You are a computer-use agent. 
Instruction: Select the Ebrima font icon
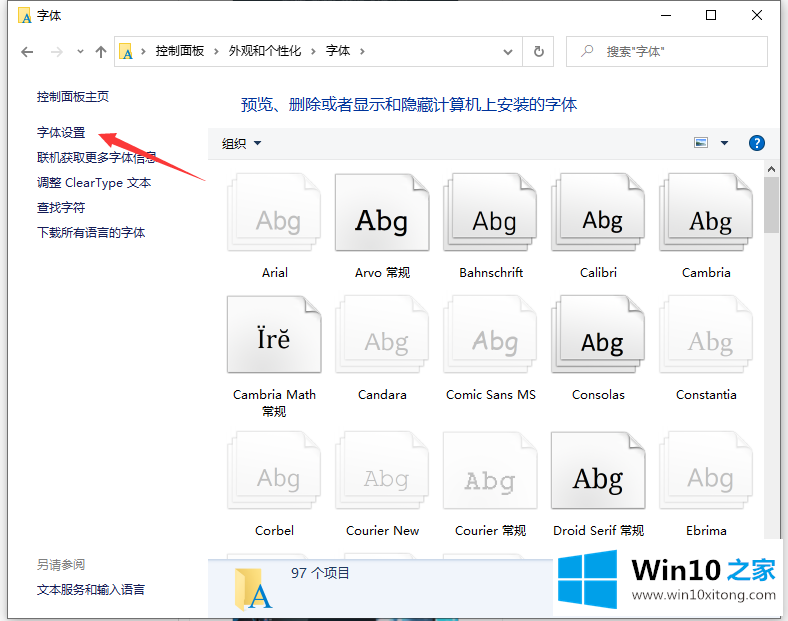click(706, 470)
